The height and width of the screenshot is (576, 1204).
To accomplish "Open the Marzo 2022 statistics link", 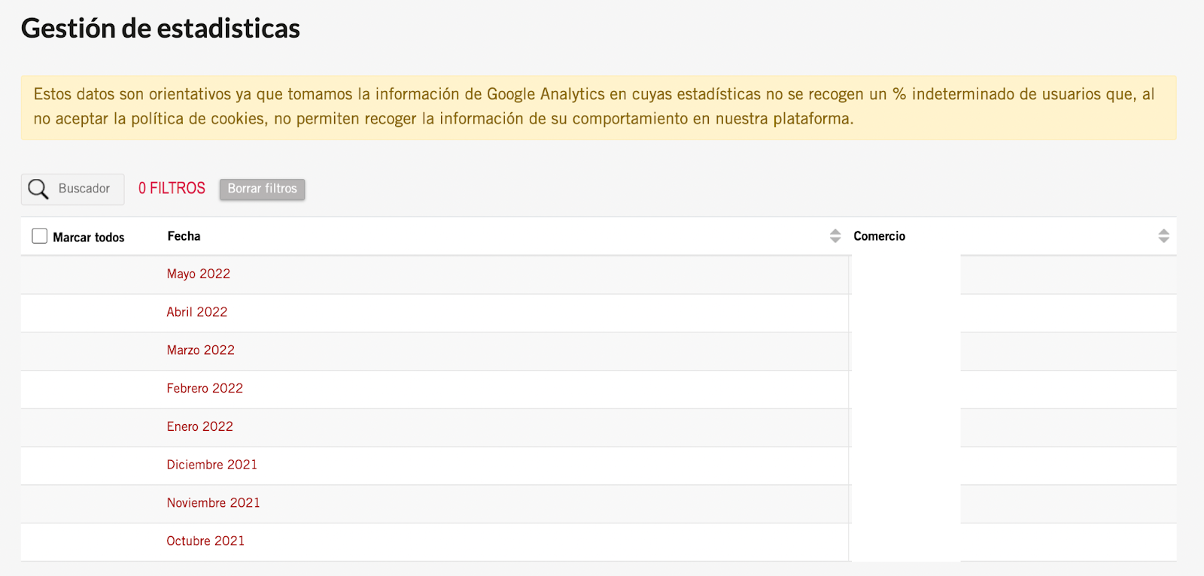I will tap(201, 350).
